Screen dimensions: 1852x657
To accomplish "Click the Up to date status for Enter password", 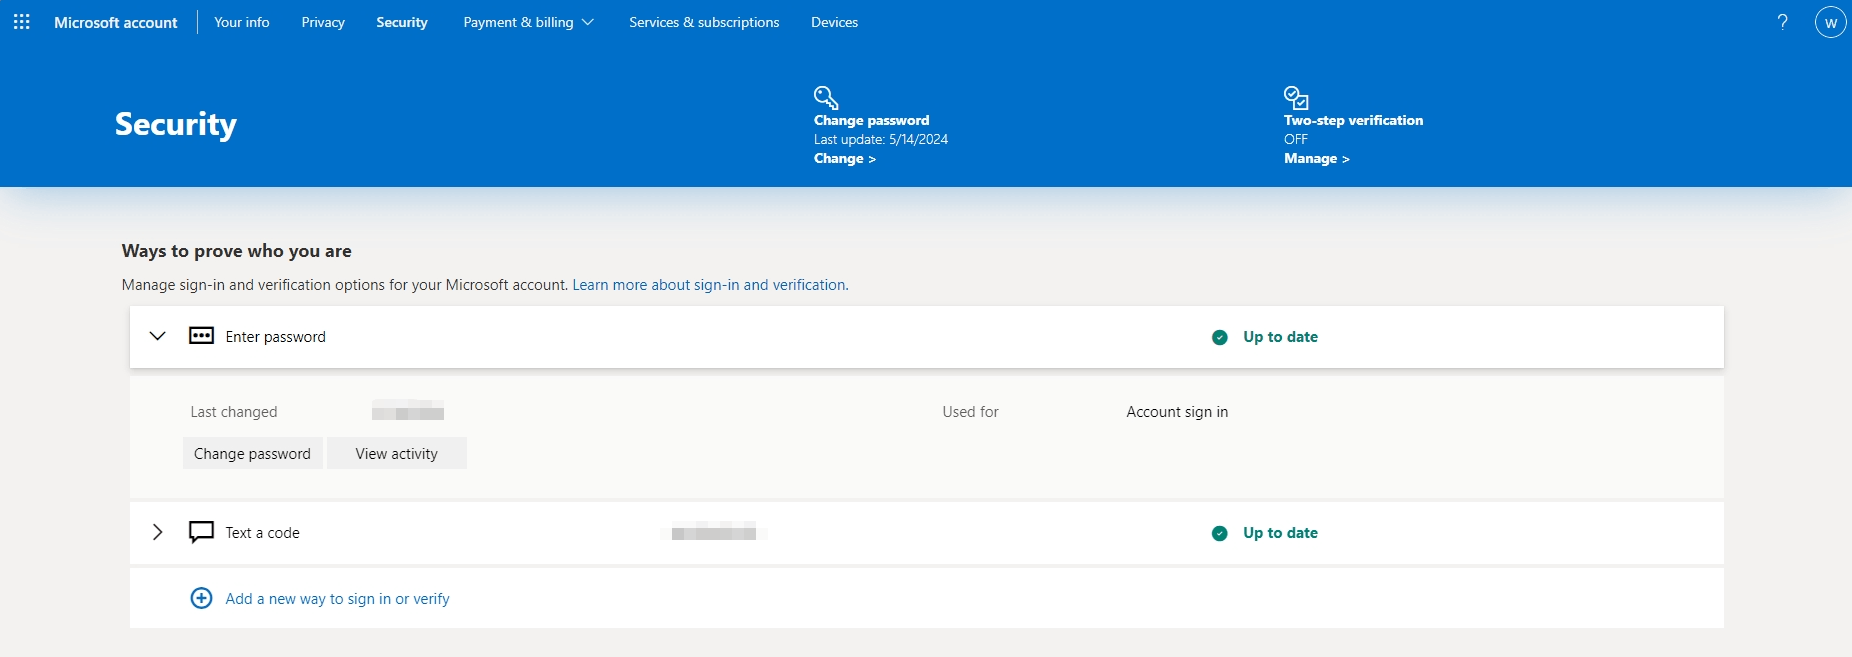I will tap(1280, 337).
